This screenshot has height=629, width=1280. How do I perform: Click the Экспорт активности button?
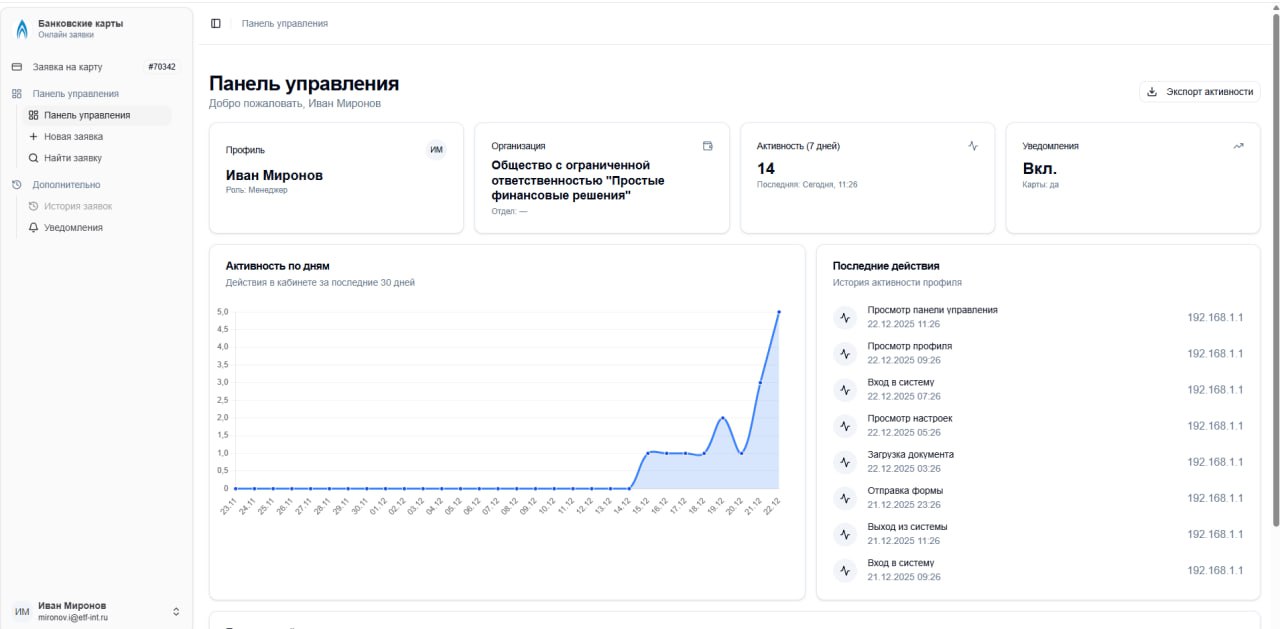pos(1199,92)
